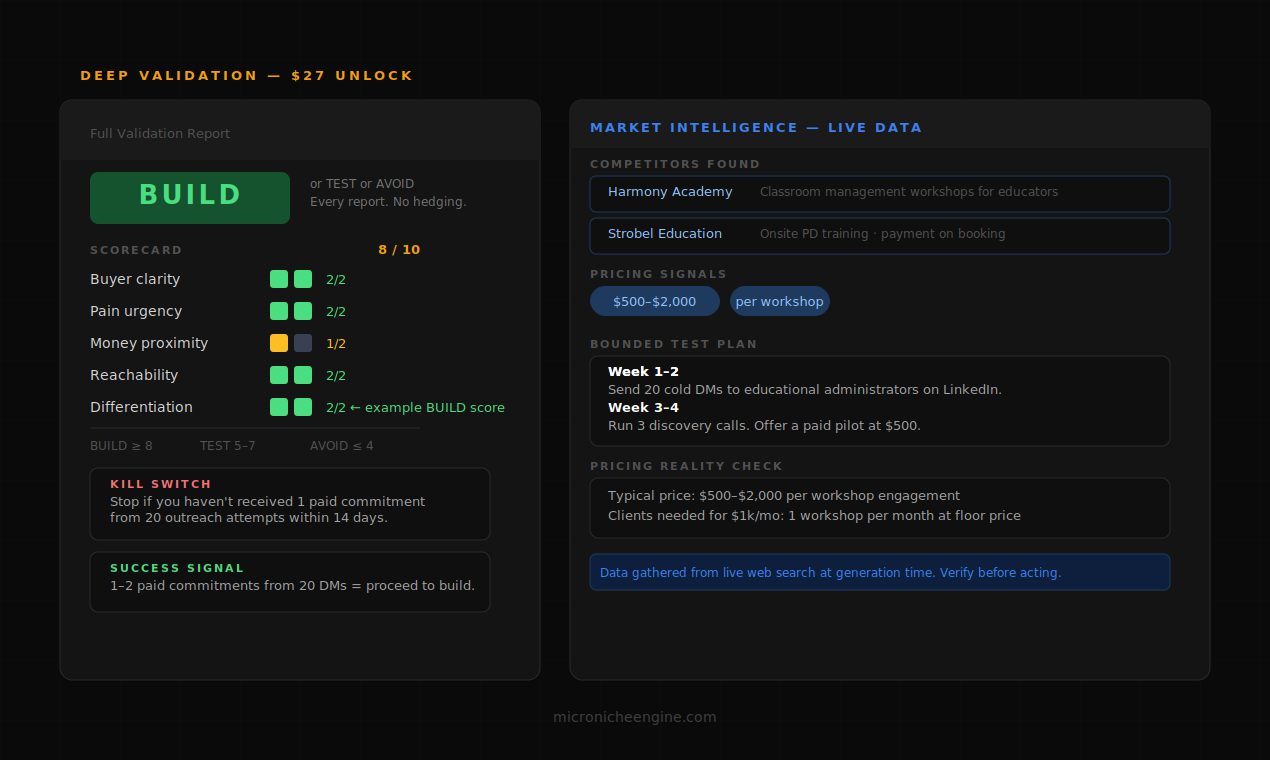Click the Full Validation Report title
The width and height of the screenshot is (1270, 760).
tap(160, 134)
